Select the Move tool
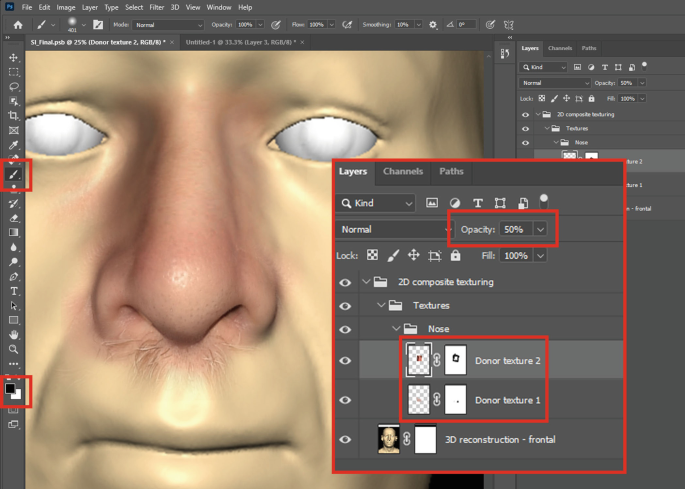This screenshot has height=489, width=685. [14, 58]
